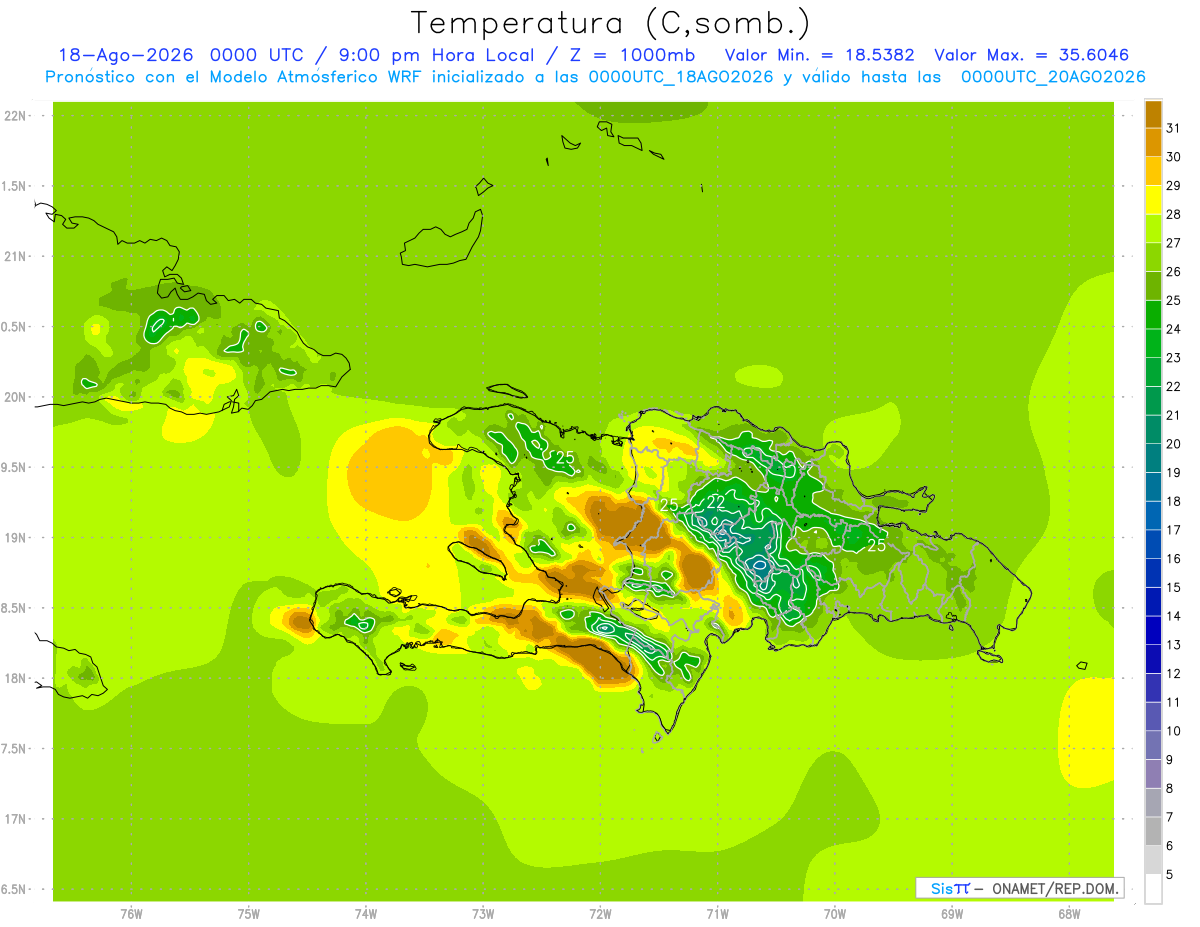Image resolution: width=1200 pixels, height=927 pixels.
Task: Click the '74W' longitude label
Action: tap(366, 914)
